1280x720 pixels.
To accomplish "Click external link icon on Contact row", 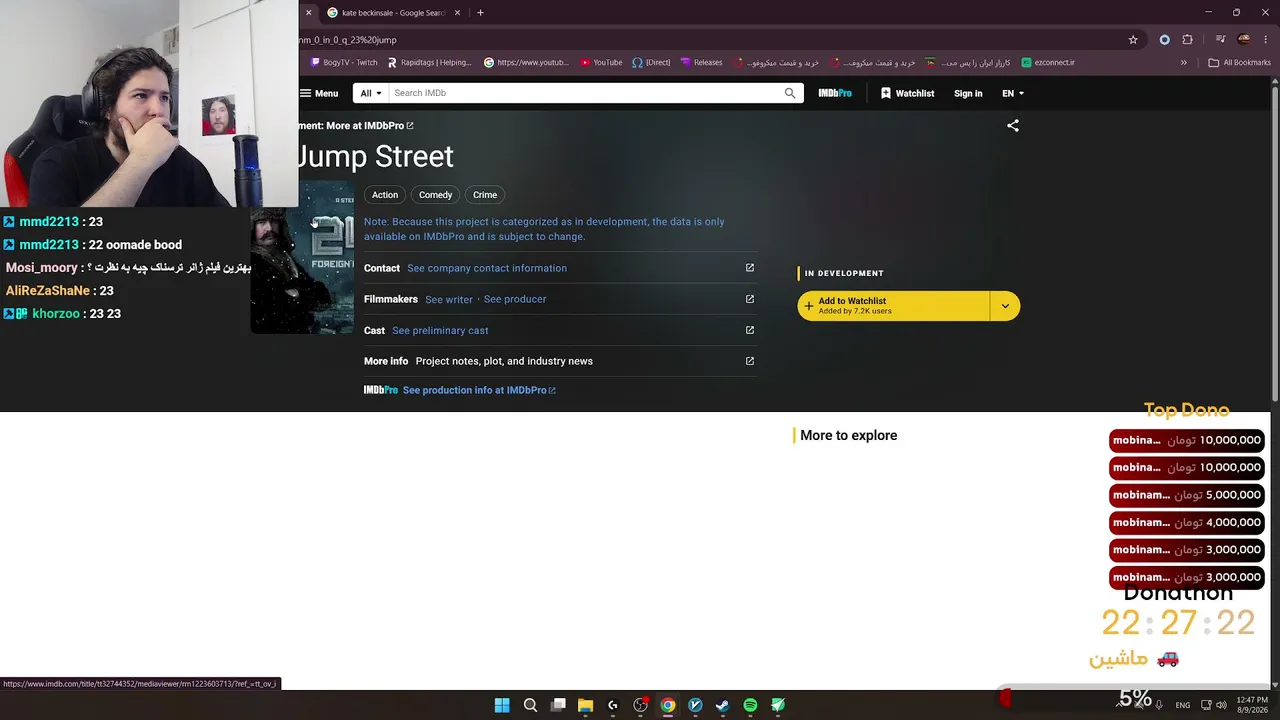I will point(750,268).
